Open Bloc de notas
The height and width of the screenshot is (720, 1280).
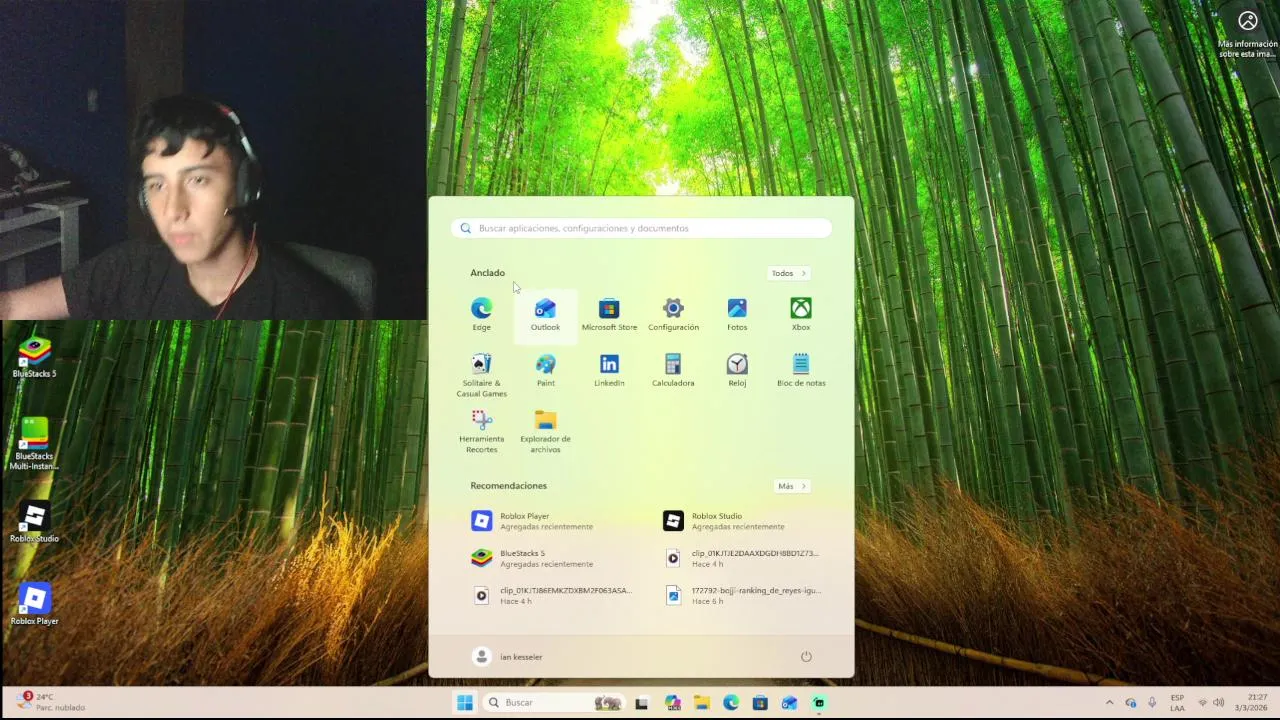tap(801, 370)
